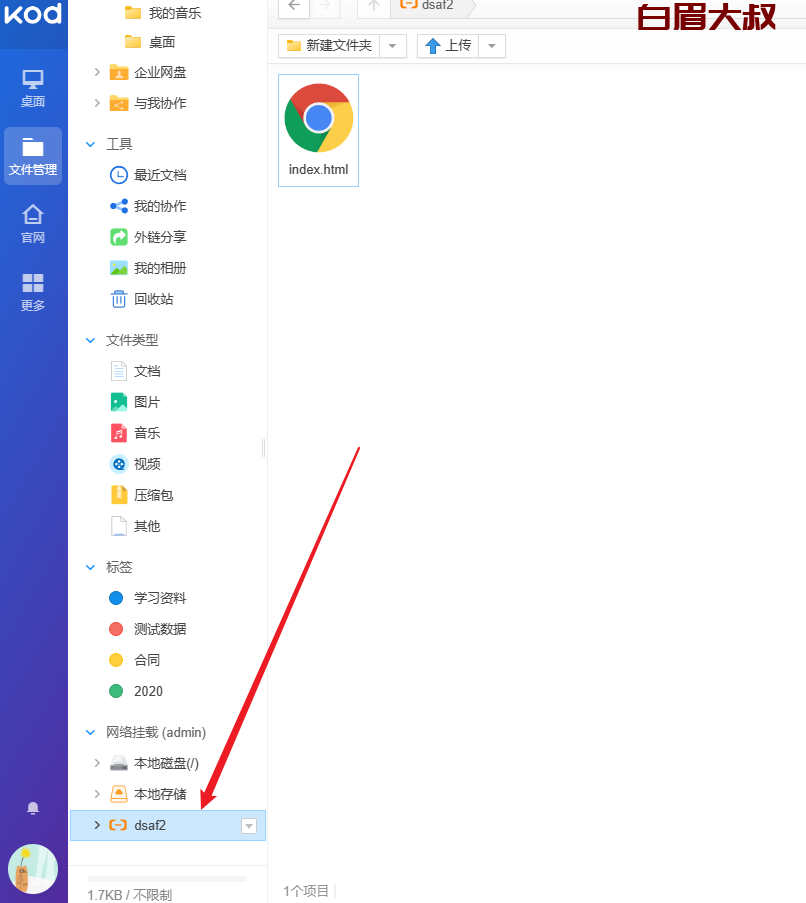Open the 官网 home icon
The width and height of the screenshot is (806, 903).
33,224
